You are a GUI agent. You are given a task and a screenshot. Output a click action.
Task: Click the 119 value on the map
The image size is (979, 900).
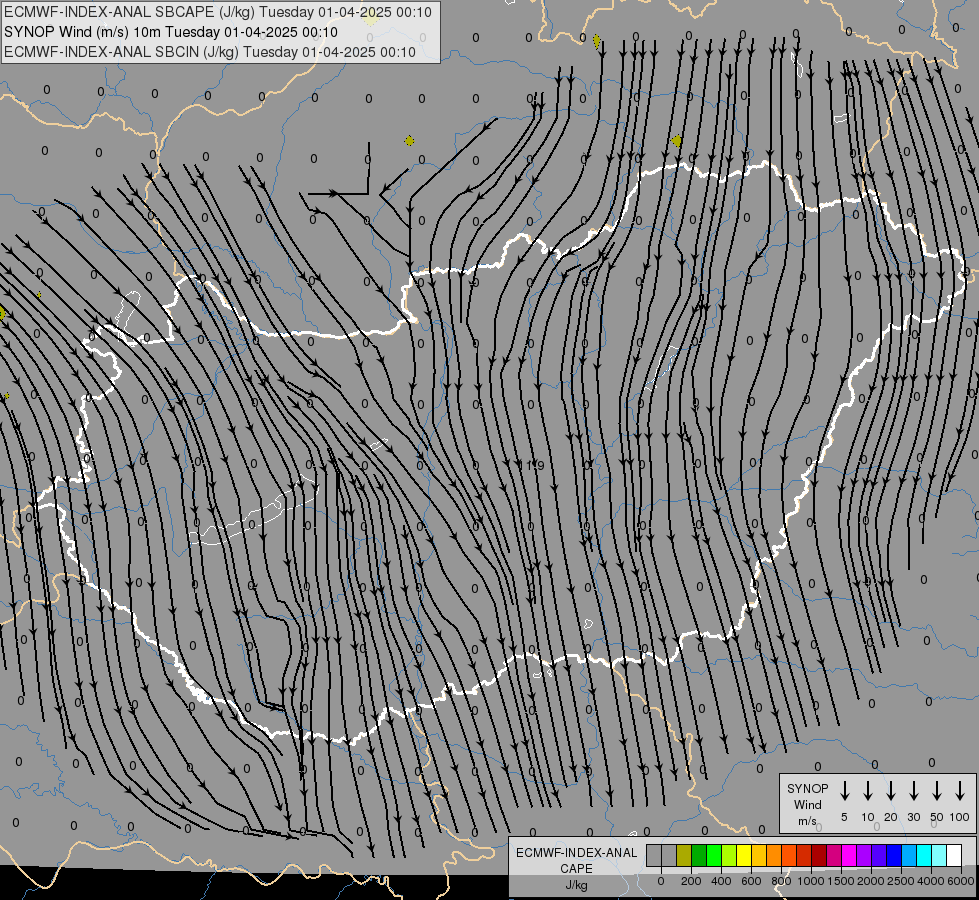tap(531, 465)
